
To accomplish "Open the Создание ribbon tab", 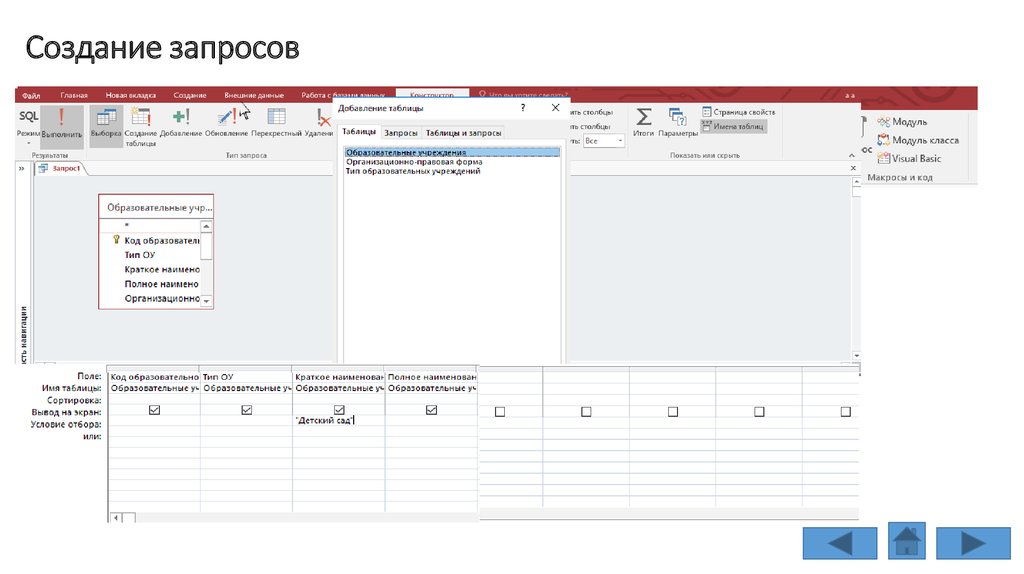I will pyautogui.click(x=189, y=95).
